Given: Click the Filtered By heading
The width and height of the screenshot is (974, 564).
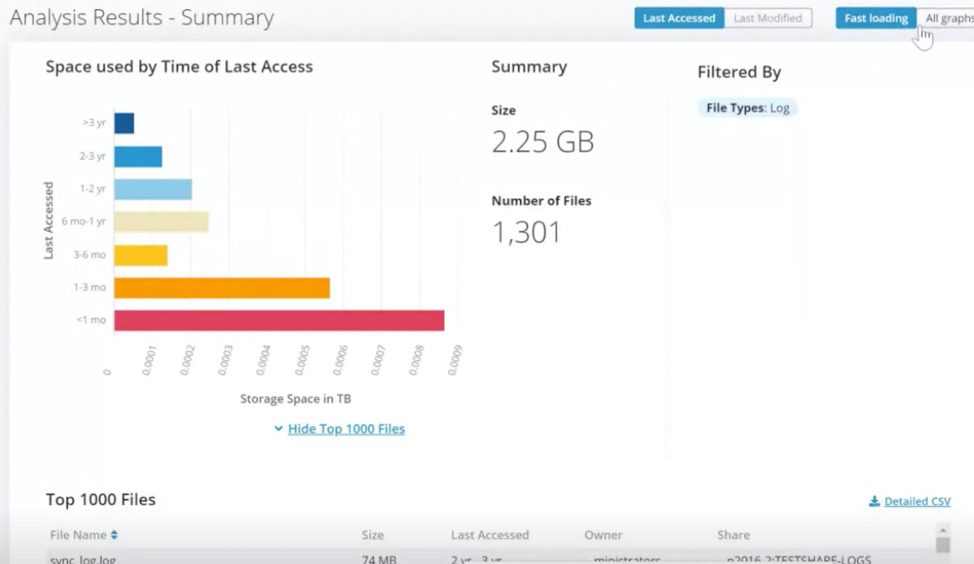Looking at the screenshot, I should tap(739, 72).
